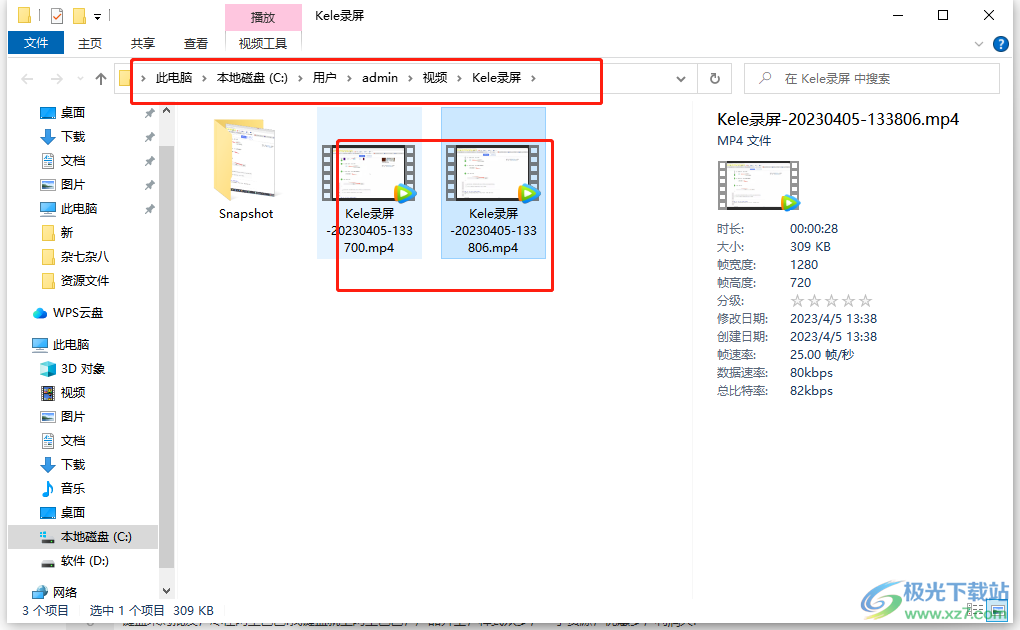Open the quick access toolbar customize dropdown

(97, 16)
